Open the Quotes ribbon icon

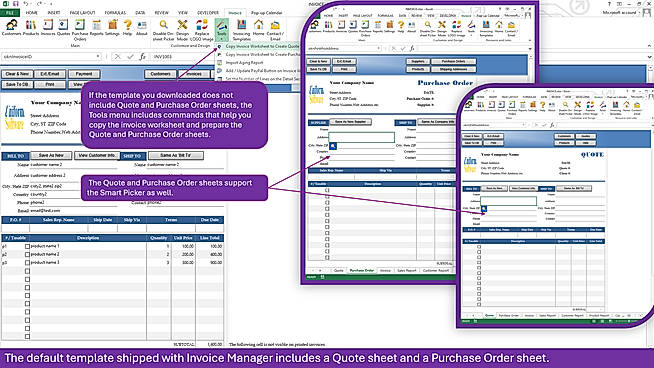coord(63,28)
